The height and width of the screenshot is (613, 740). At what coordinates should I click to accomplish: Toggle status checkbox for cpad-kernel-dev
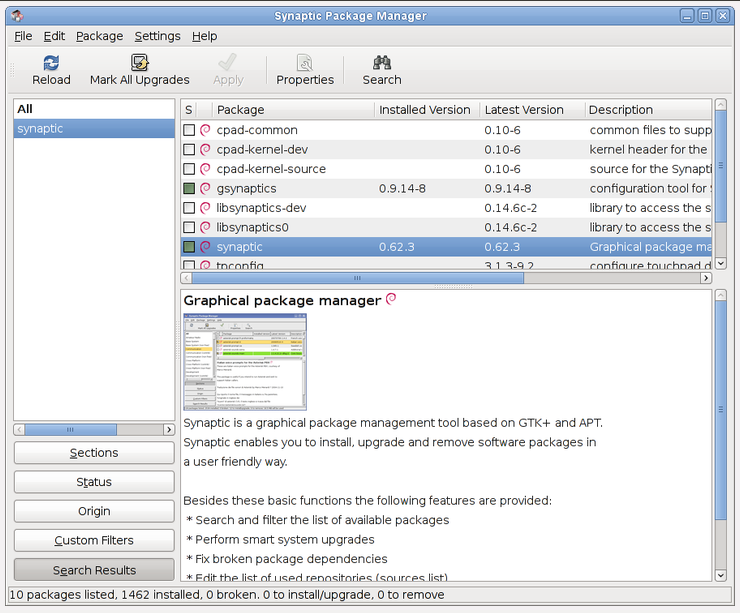point(189,150)
